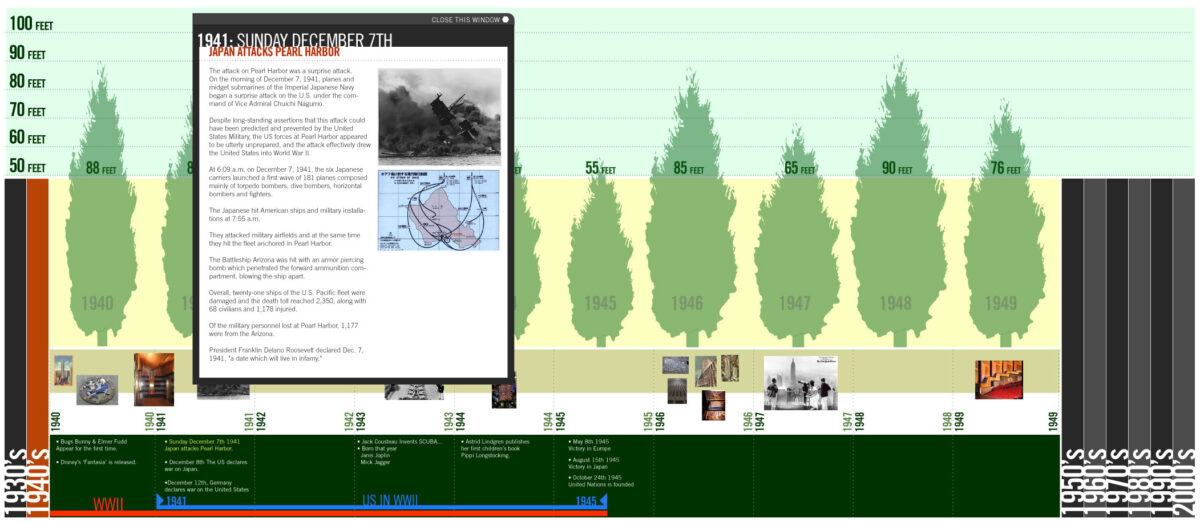Viewport: 1200px width, 522px height.
Task: Select the 1949 red theater seats thumbnail
Action: (x=998, y=379)
